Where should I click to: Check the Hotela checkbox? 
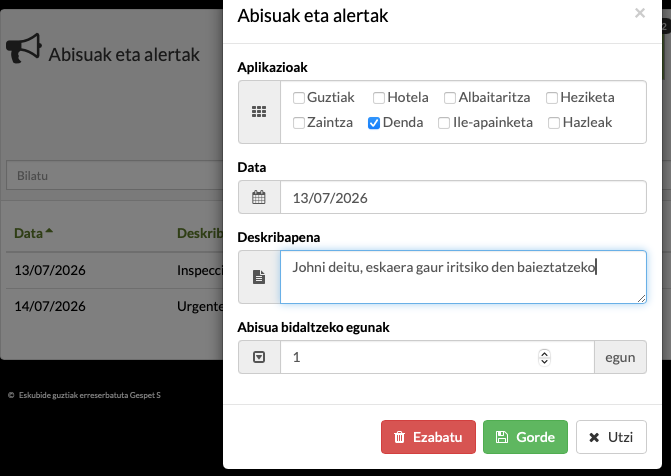[x=379, y=98]
